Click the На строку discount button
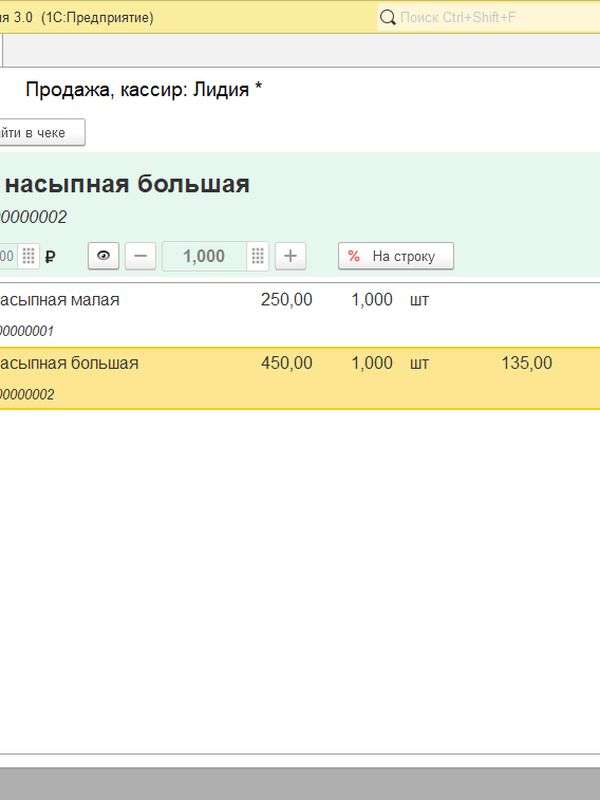600x800 pixels. tap(396, 256)
